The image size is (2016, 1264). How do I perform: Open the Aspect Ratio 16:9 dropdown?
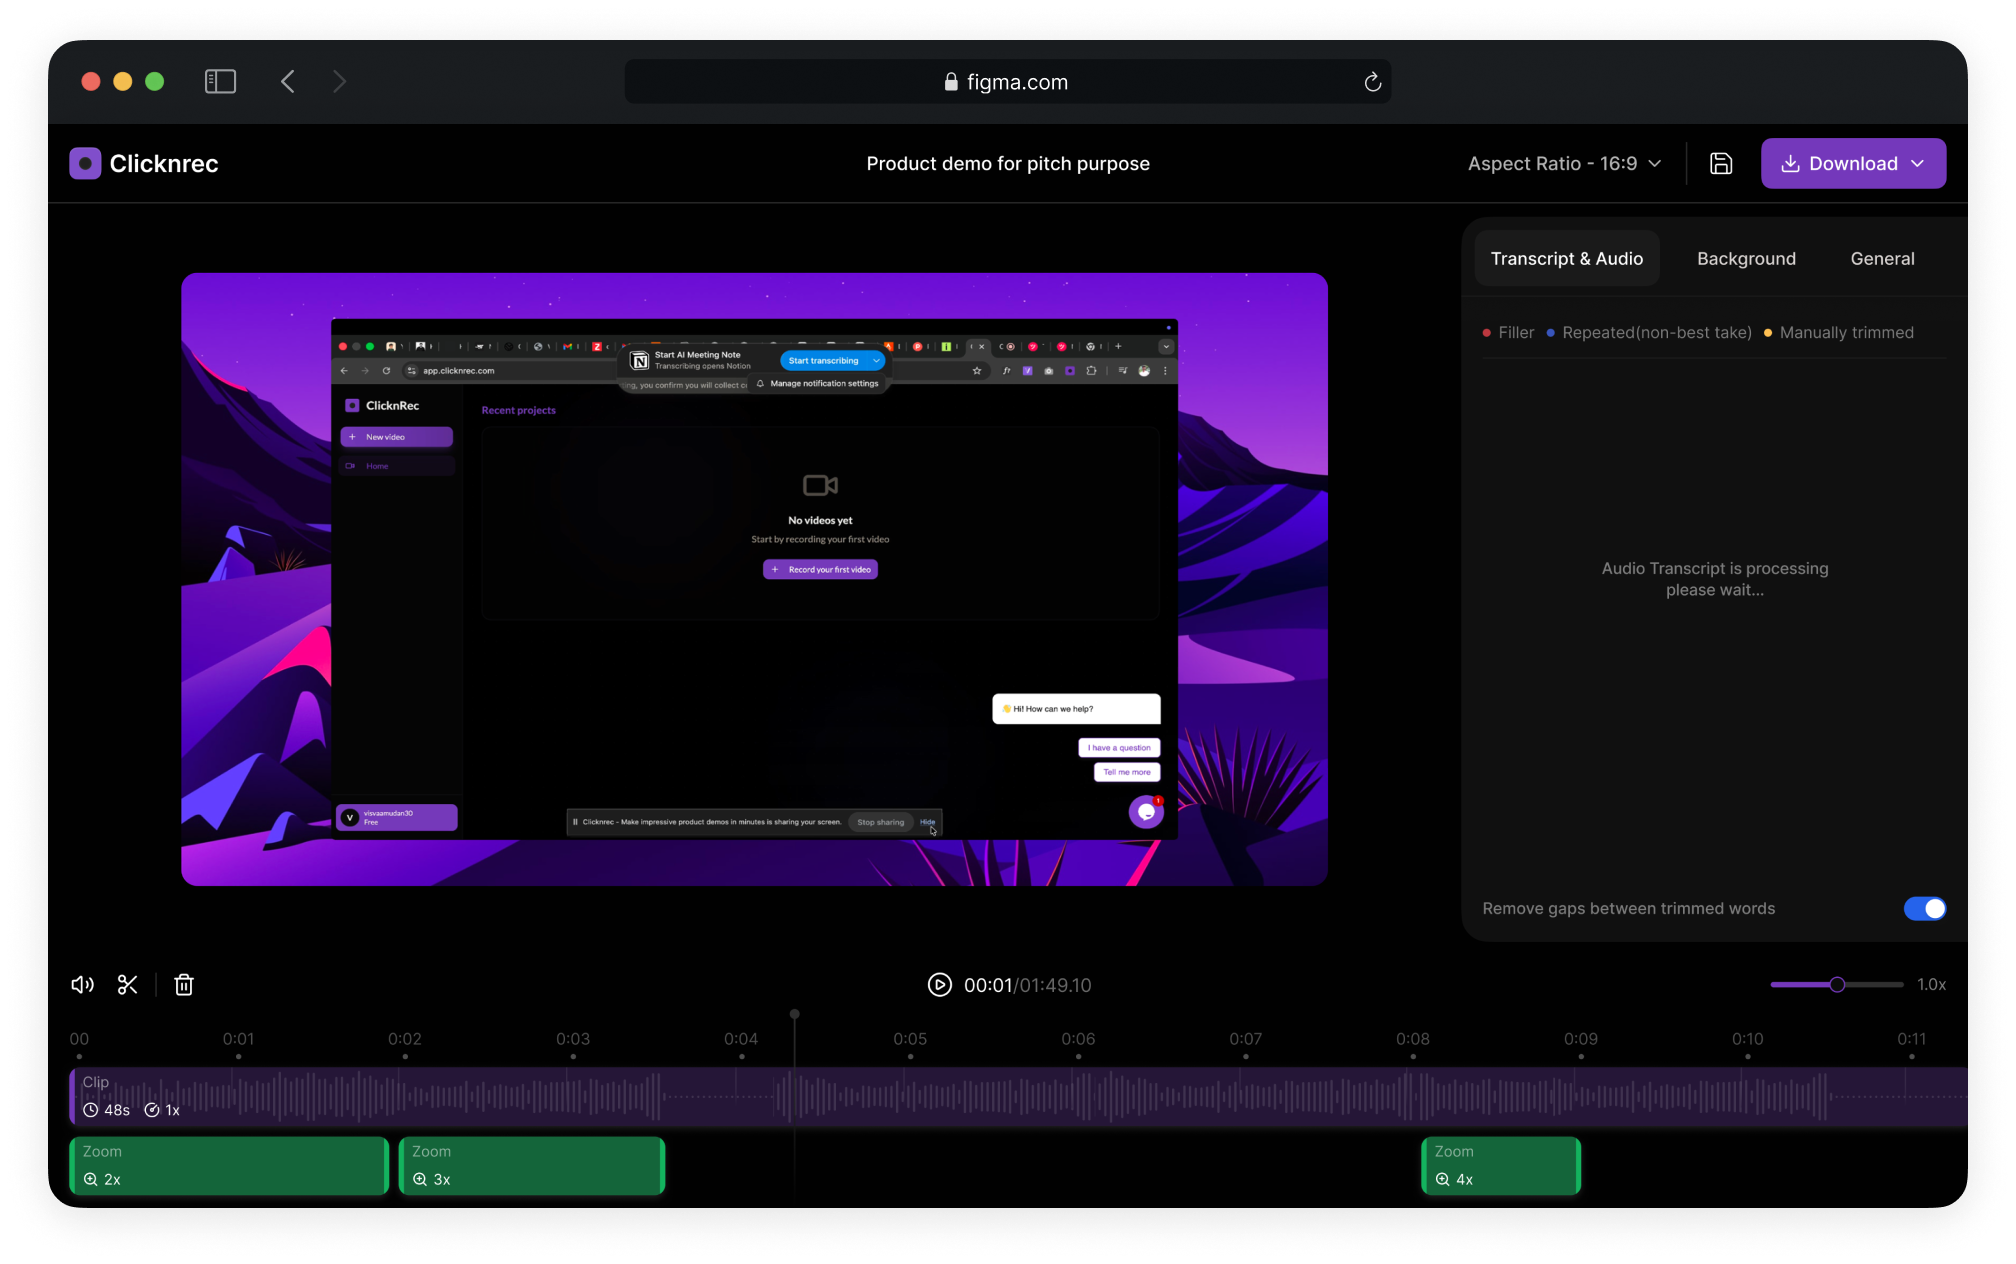pyautogui.click(x=1564, y=164)
